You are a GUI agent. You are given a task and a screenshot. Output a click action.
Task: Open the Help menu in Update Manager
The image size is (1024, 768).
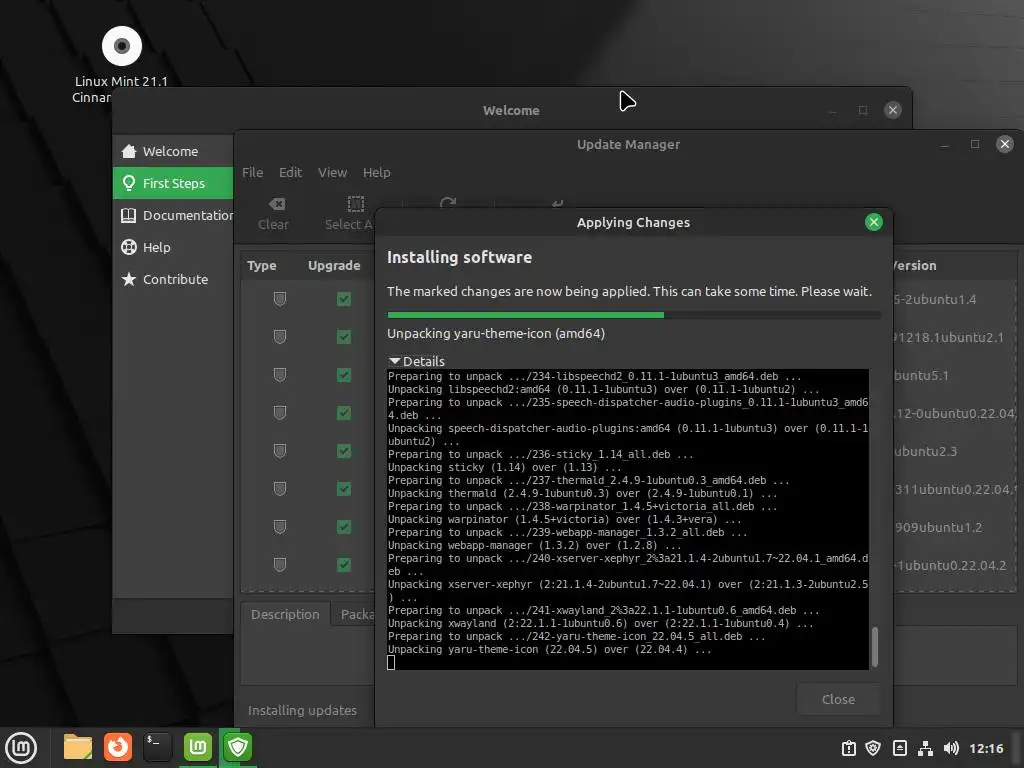(377, 172)
